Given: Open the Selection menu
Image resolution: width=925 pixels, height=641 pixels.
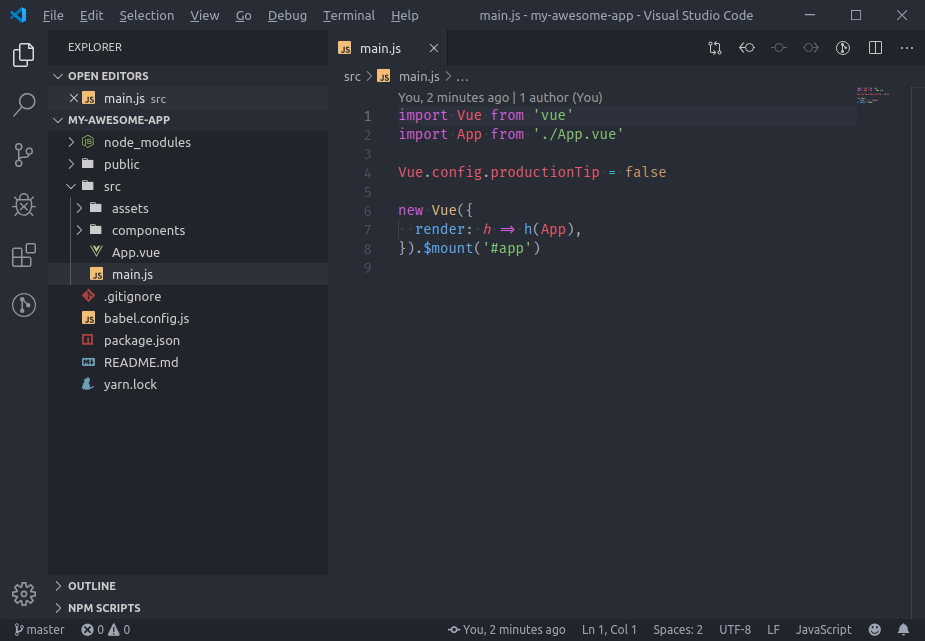Looking at the screenshot, I should coord(147,15).
